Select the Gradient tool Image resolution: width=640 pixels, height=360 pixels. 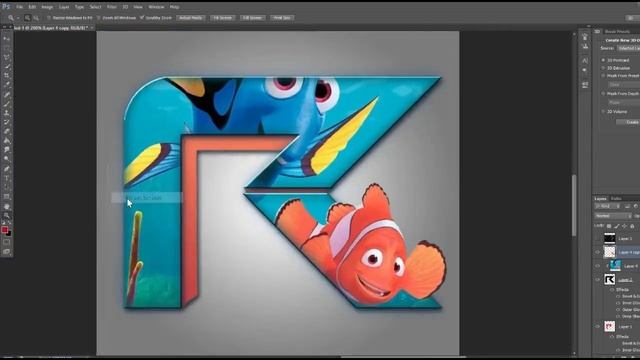(x=7, y=141)
